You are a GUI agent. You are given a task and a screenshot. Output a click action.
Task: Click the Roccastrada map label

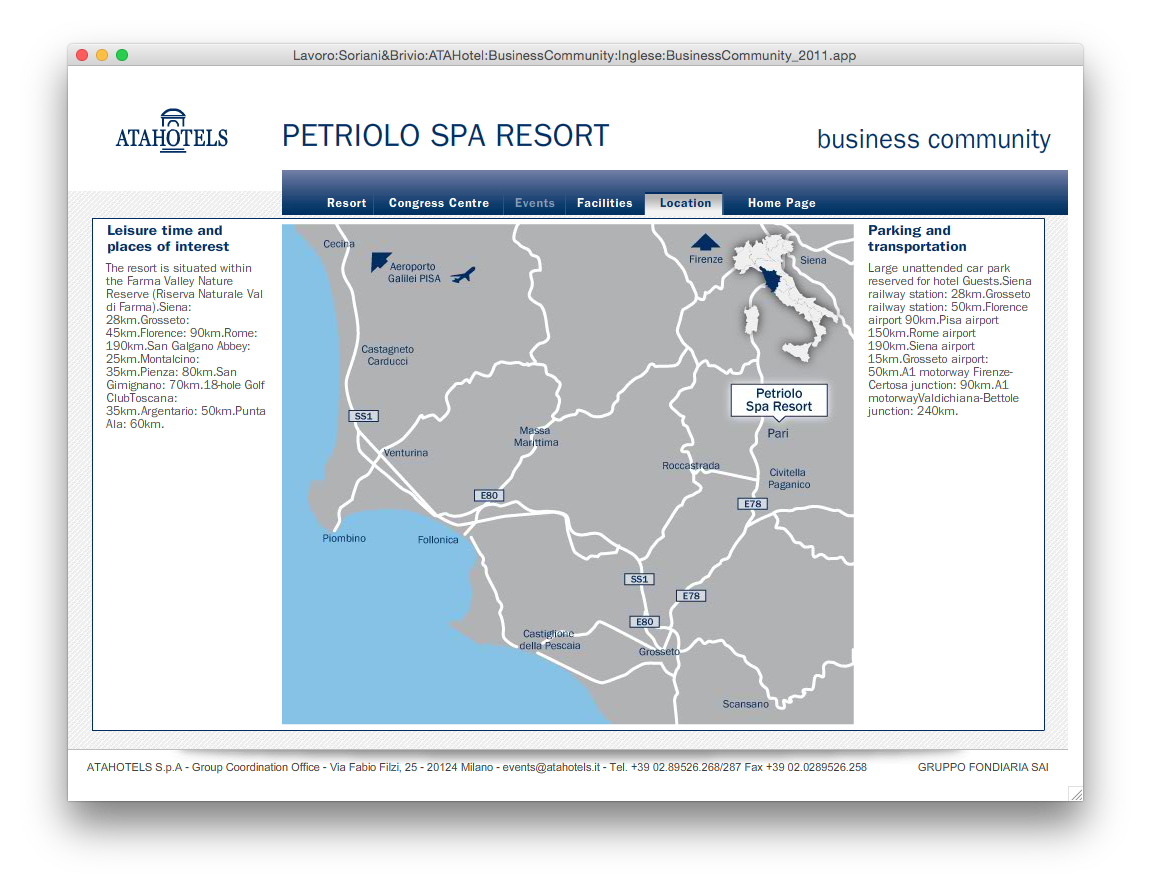(x=691, y=466)
